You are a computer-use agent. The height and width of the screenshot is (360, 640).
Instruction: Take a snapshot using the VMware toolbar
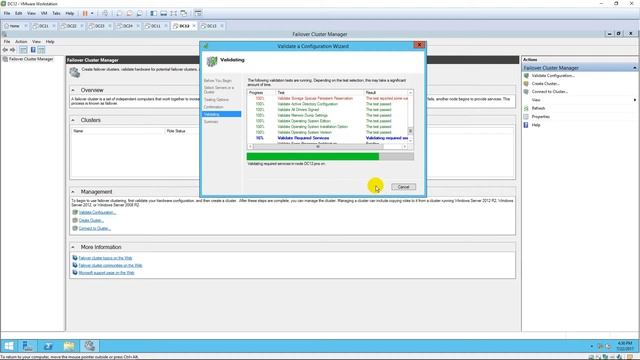coord(119,13)
